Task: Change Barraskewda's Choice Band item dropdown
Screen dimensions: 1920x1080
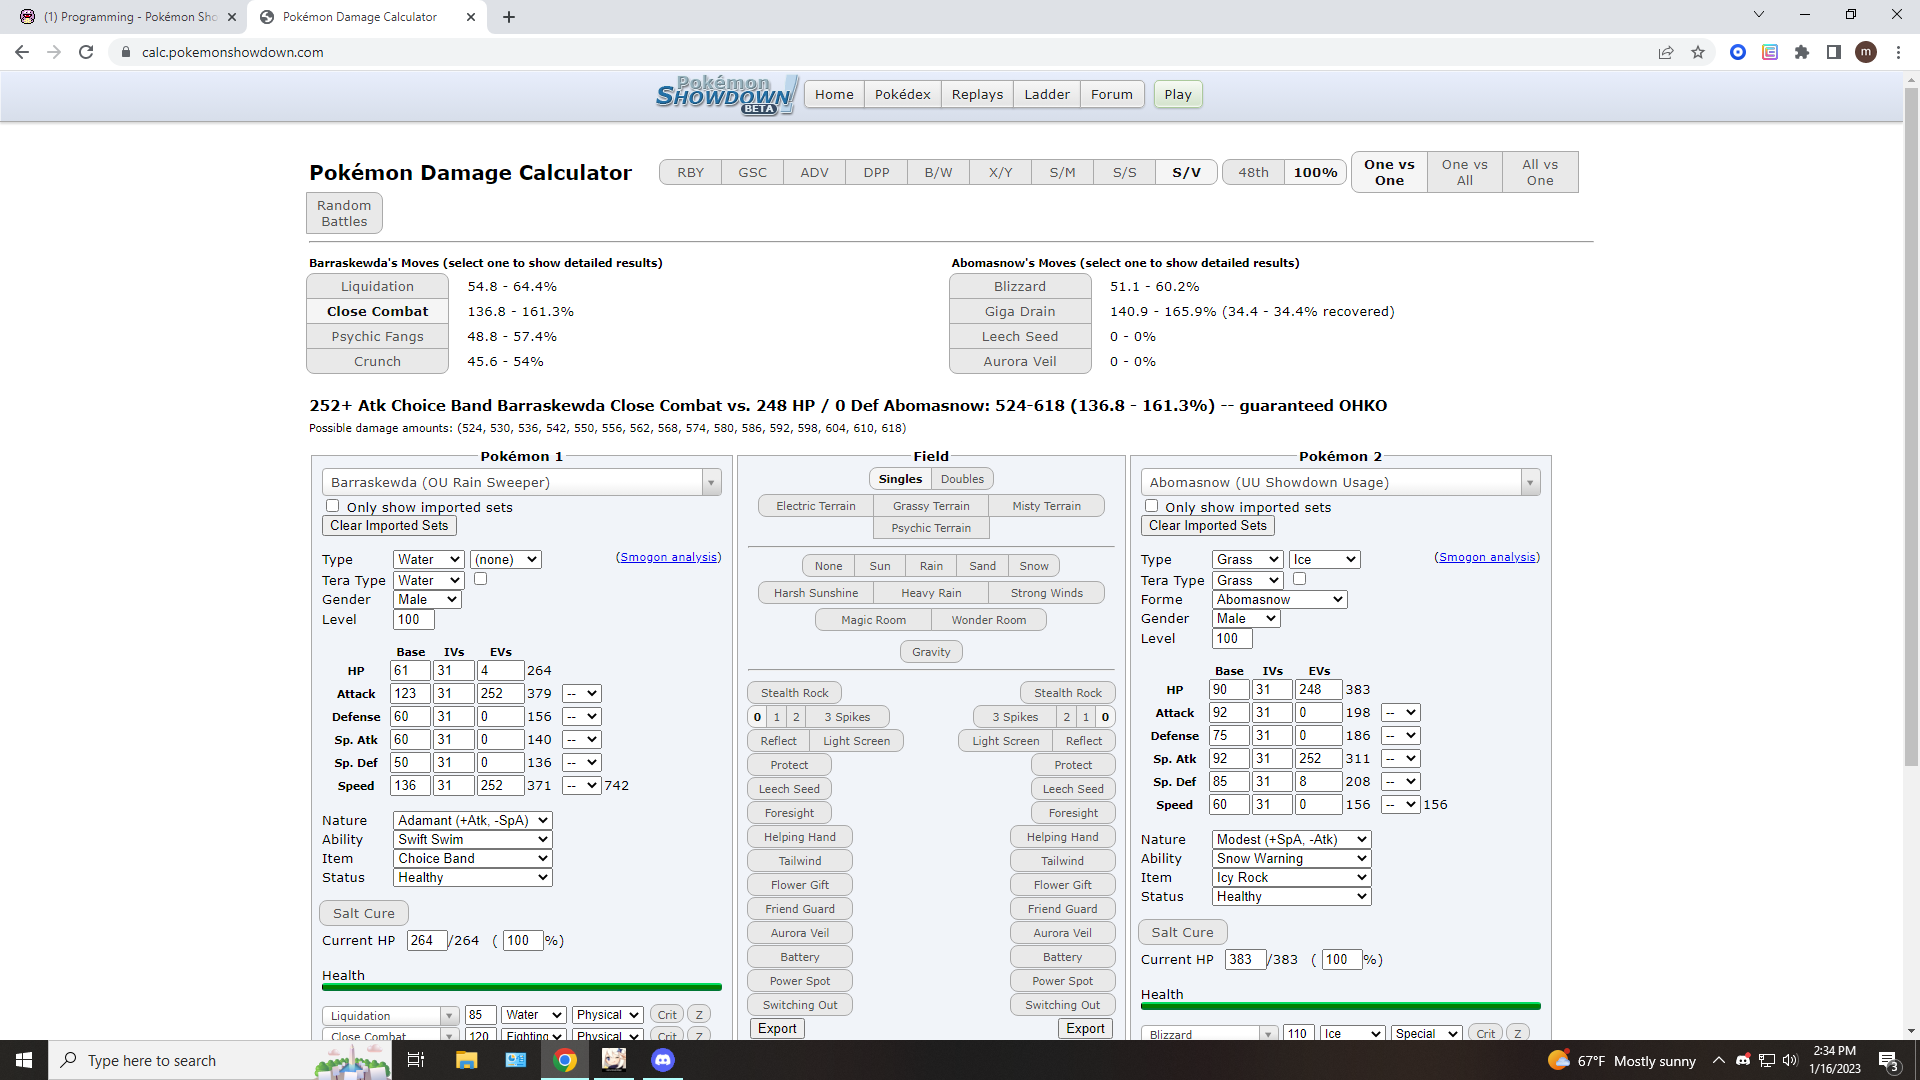Action: coord(472,858)
